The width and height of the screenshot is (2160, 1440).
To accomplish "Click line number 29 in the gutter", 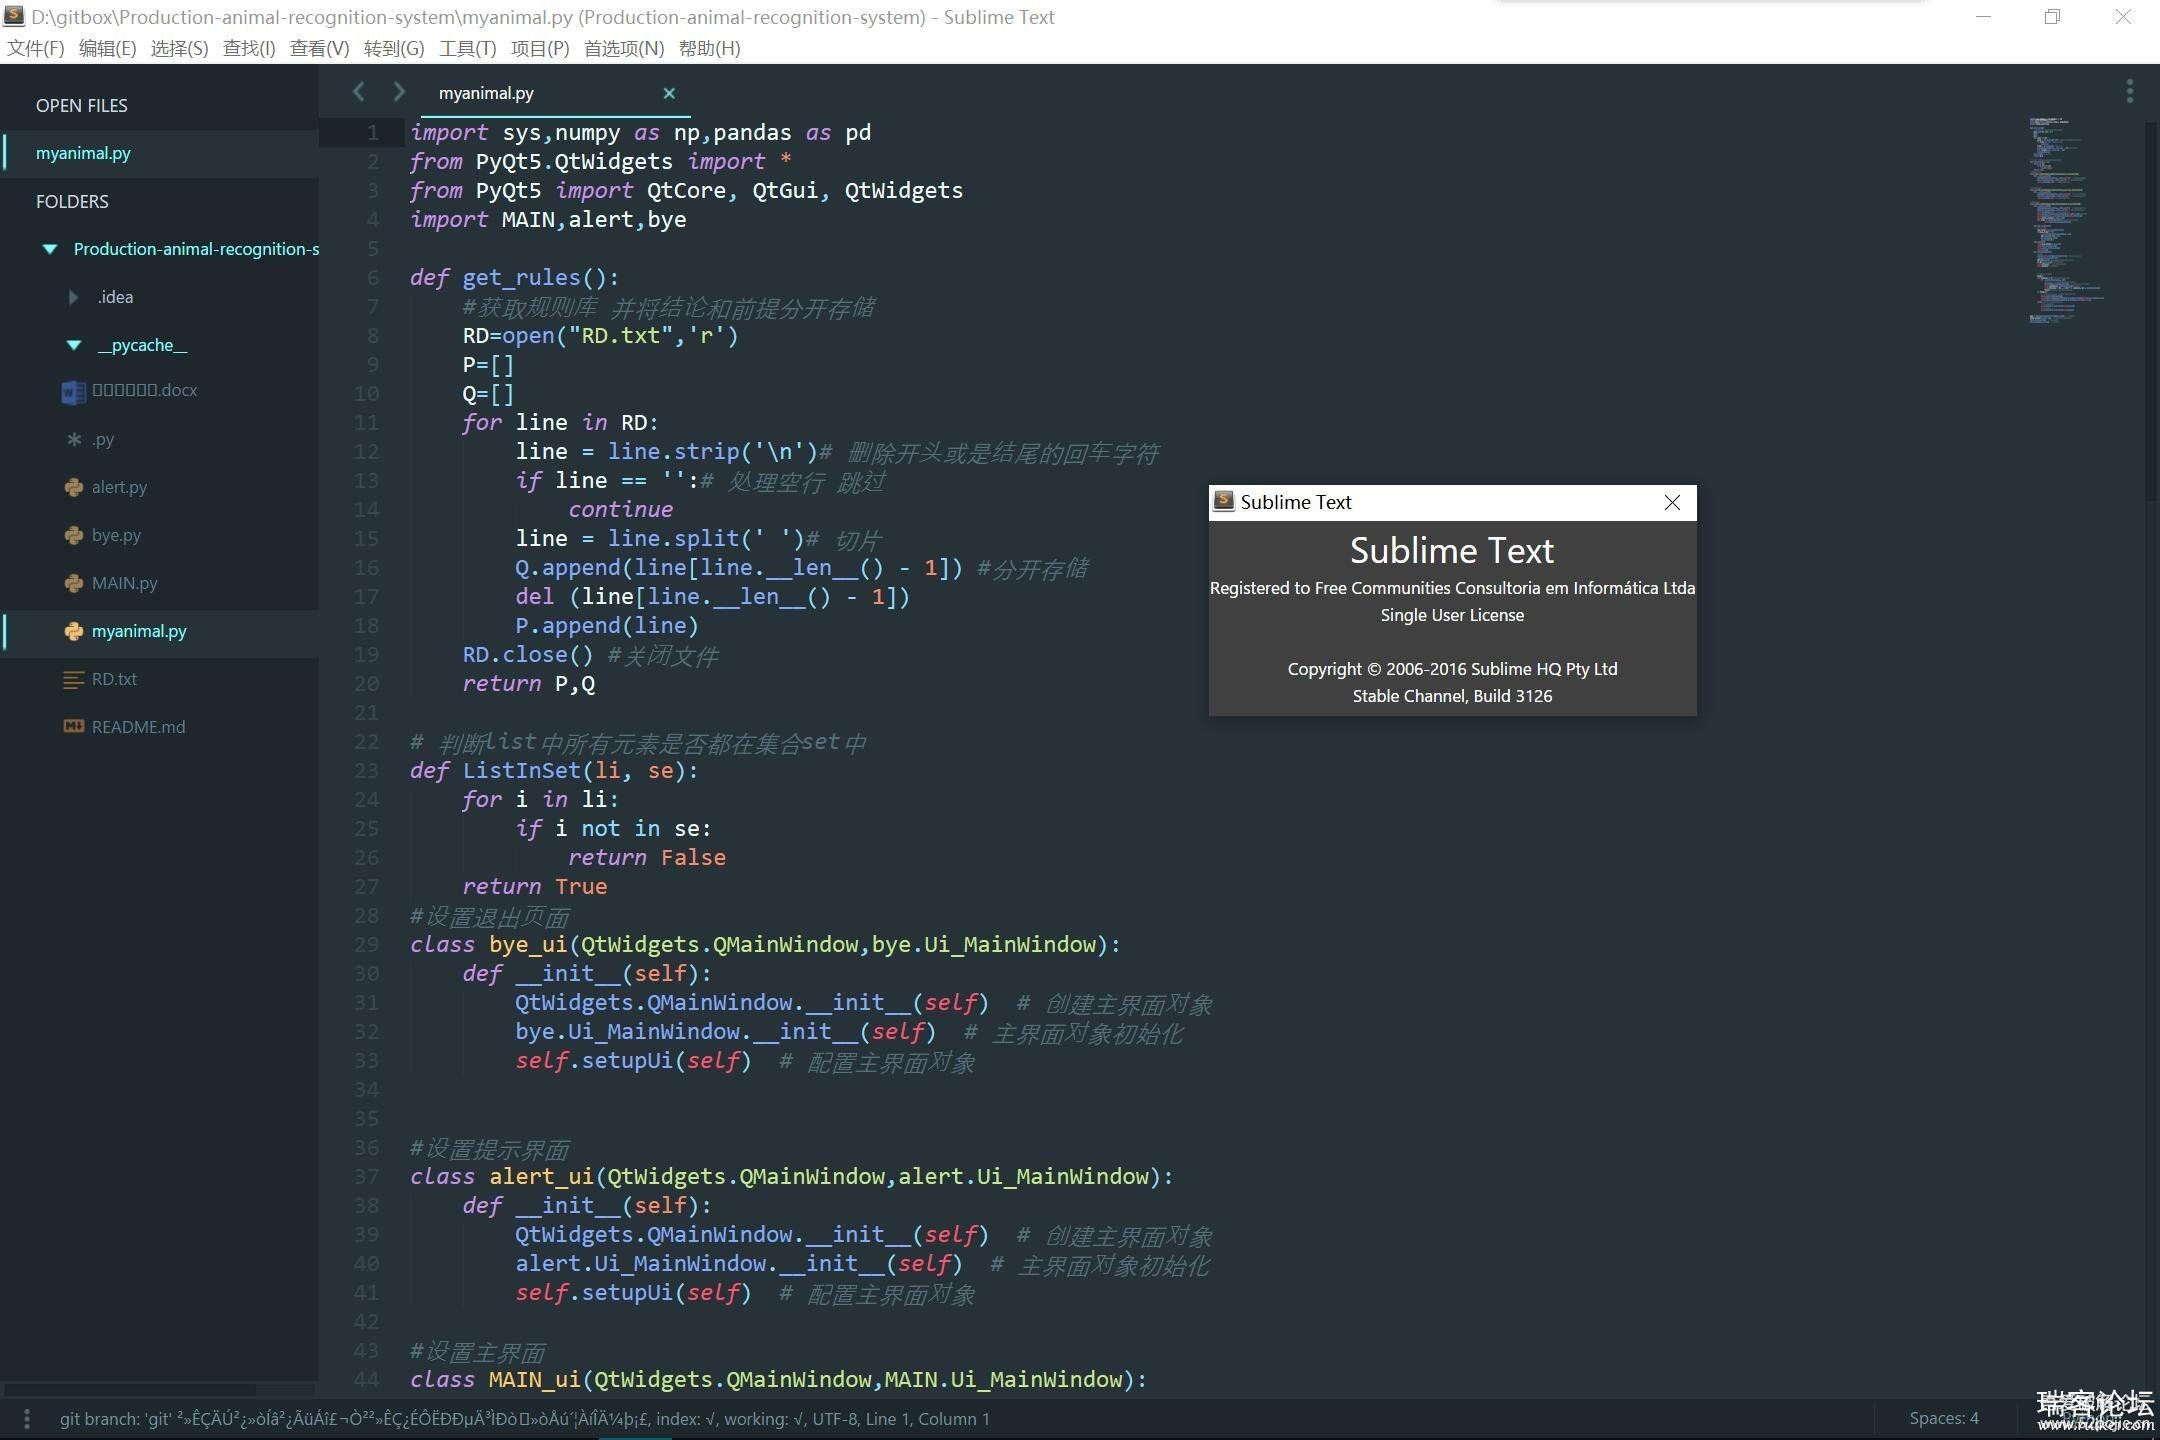I will point(366,944).
